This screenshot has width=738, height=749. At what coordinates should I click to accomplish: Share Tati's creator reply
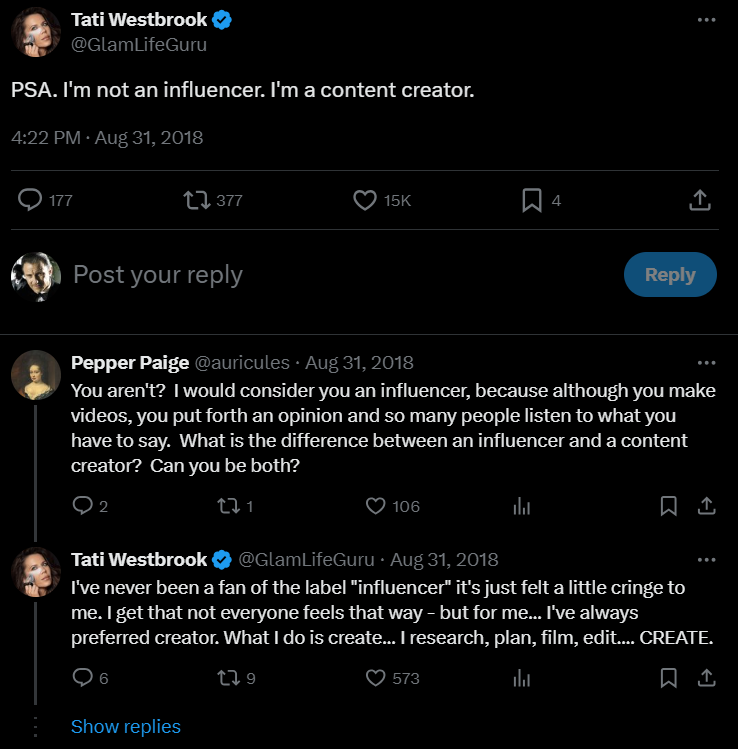pyautogui.click(x=704, y=678)
